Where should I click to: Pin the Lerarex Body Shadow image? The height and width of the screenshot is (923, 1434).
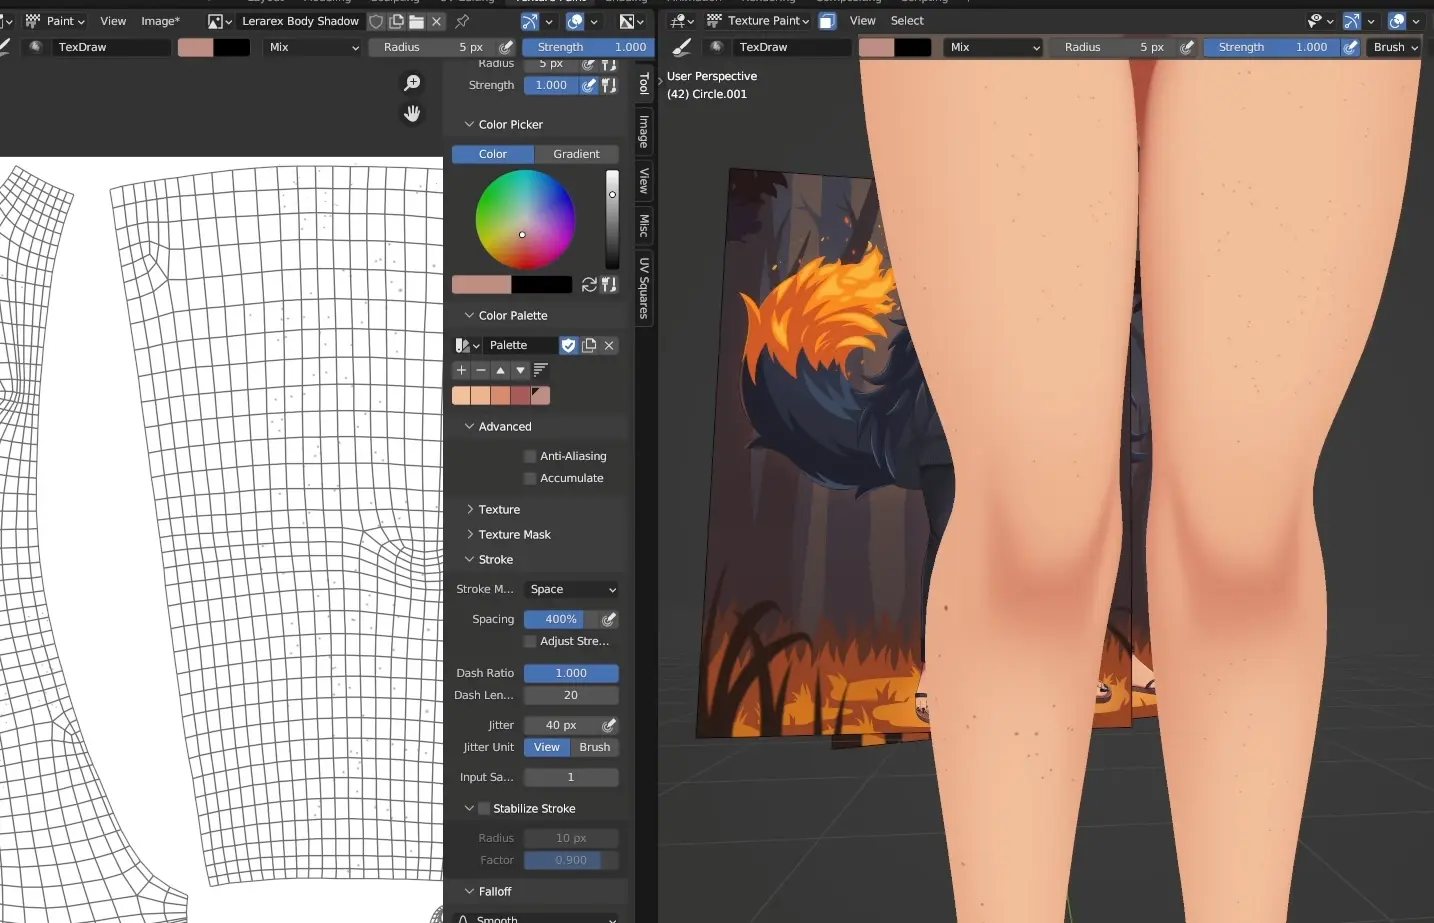(x=462, y=21)
